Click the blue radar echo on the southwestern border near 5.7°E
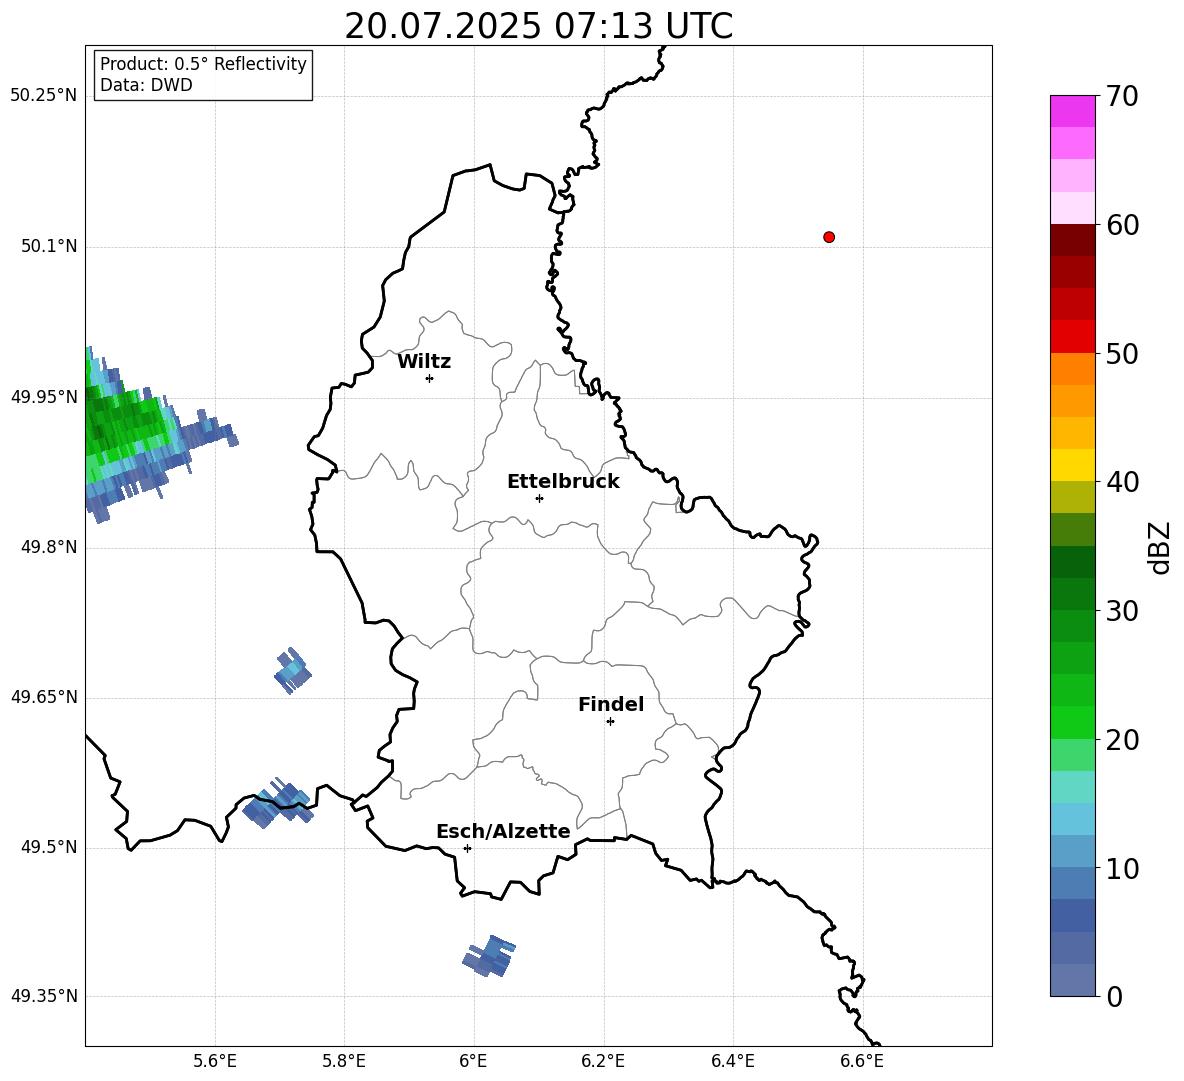The image size is (1184, 1081). pyautogui.click(x=278, y=803)
